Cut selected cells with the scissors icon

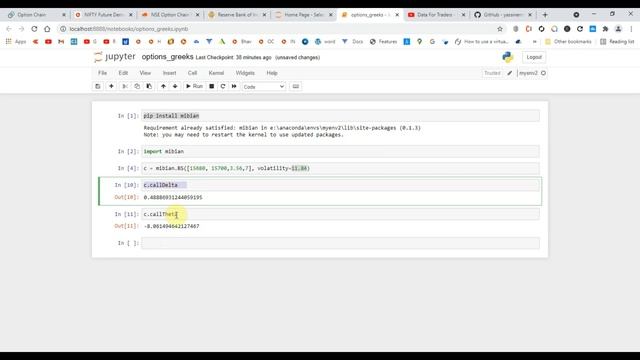[125, 87]
